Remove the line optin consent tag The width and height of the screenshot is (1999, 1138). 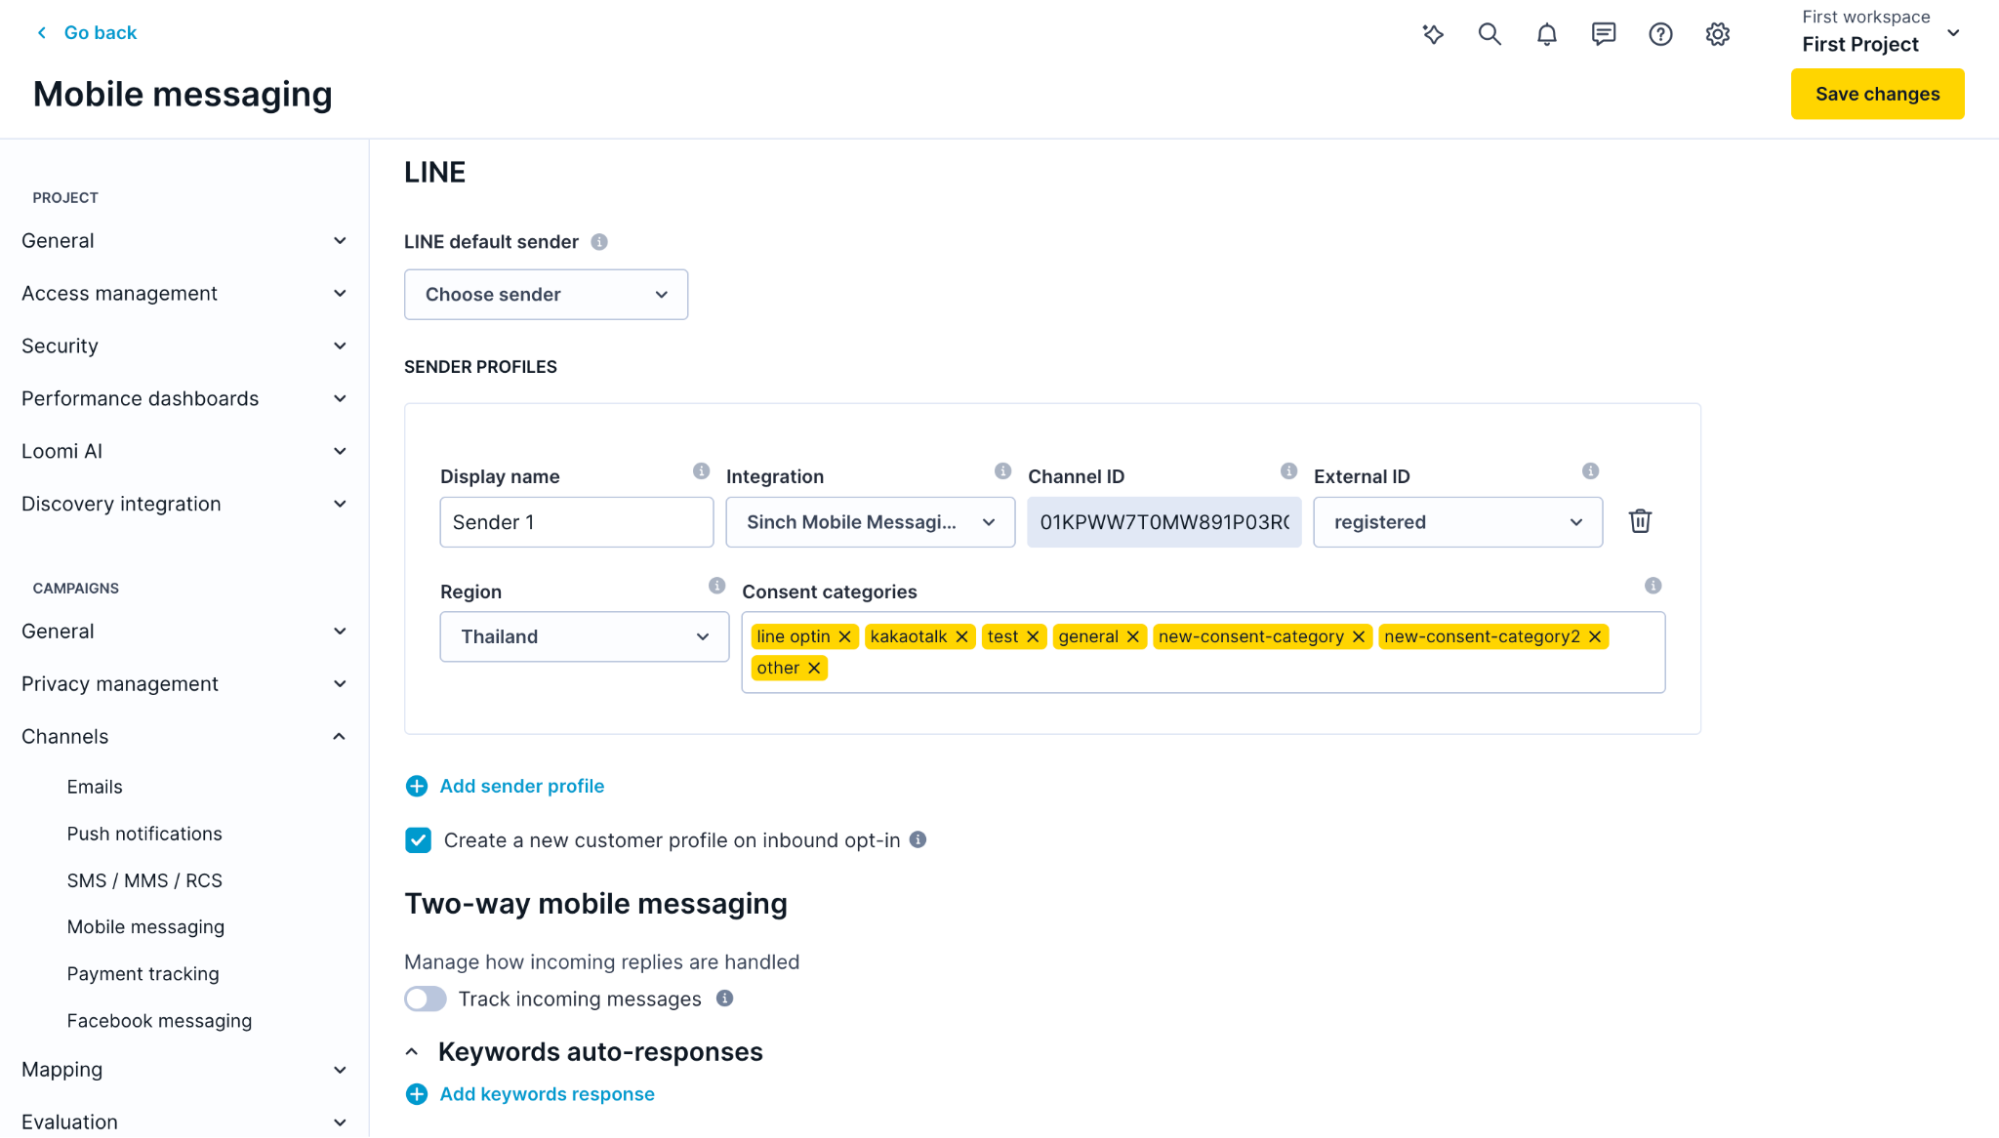click(845, 637)
